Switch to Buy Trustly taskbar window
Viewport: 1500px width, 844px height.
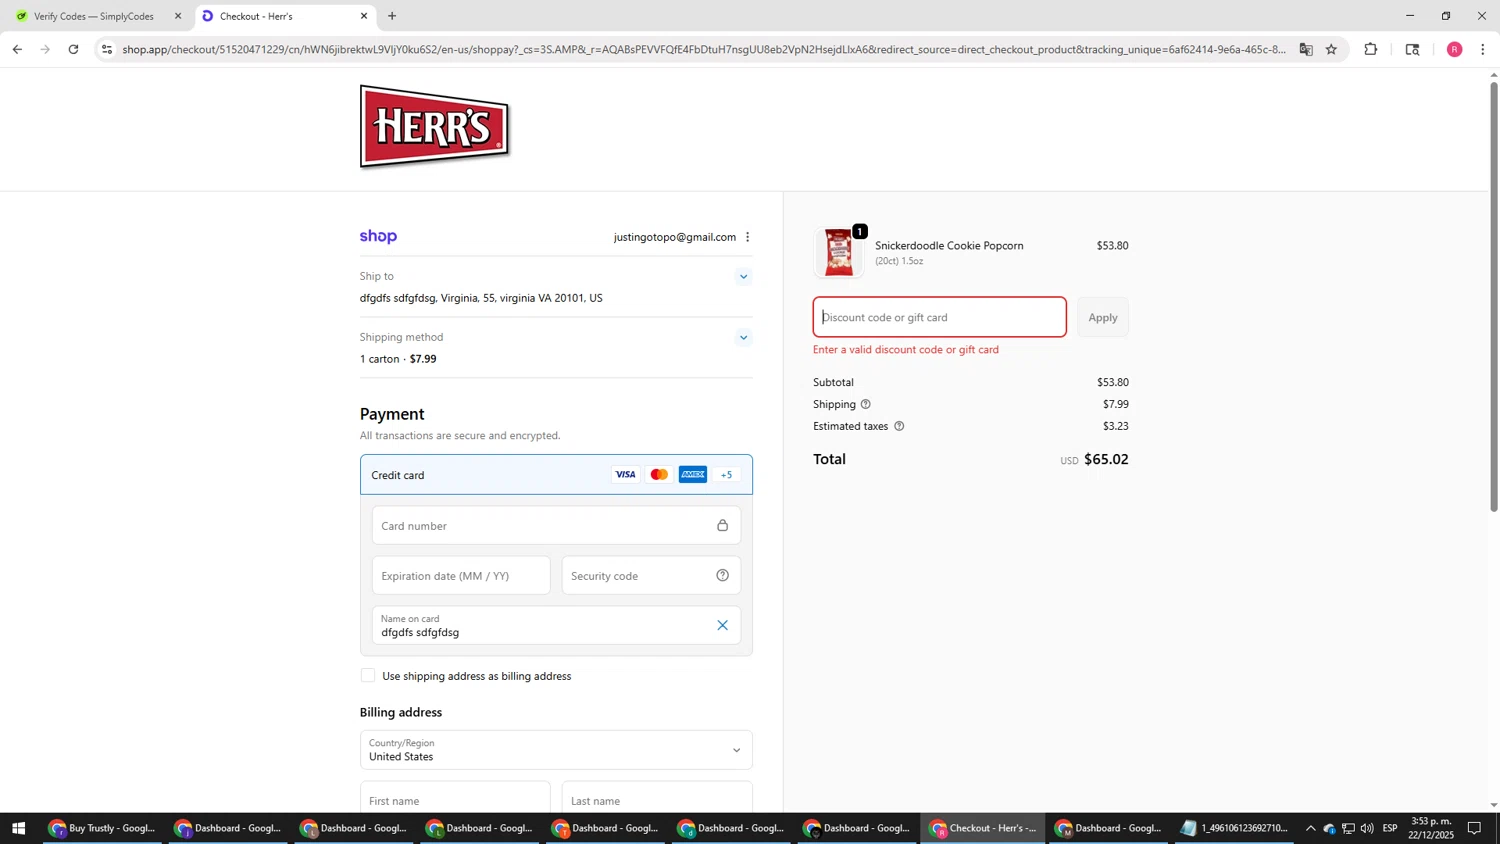tap(102, 828)
